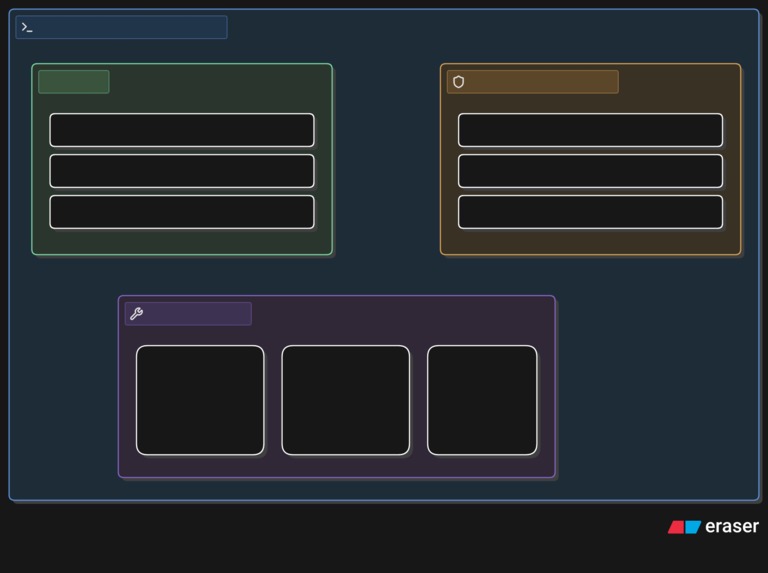
Task: Select the narrowest node in the purple group
Action: pos(482,400)
